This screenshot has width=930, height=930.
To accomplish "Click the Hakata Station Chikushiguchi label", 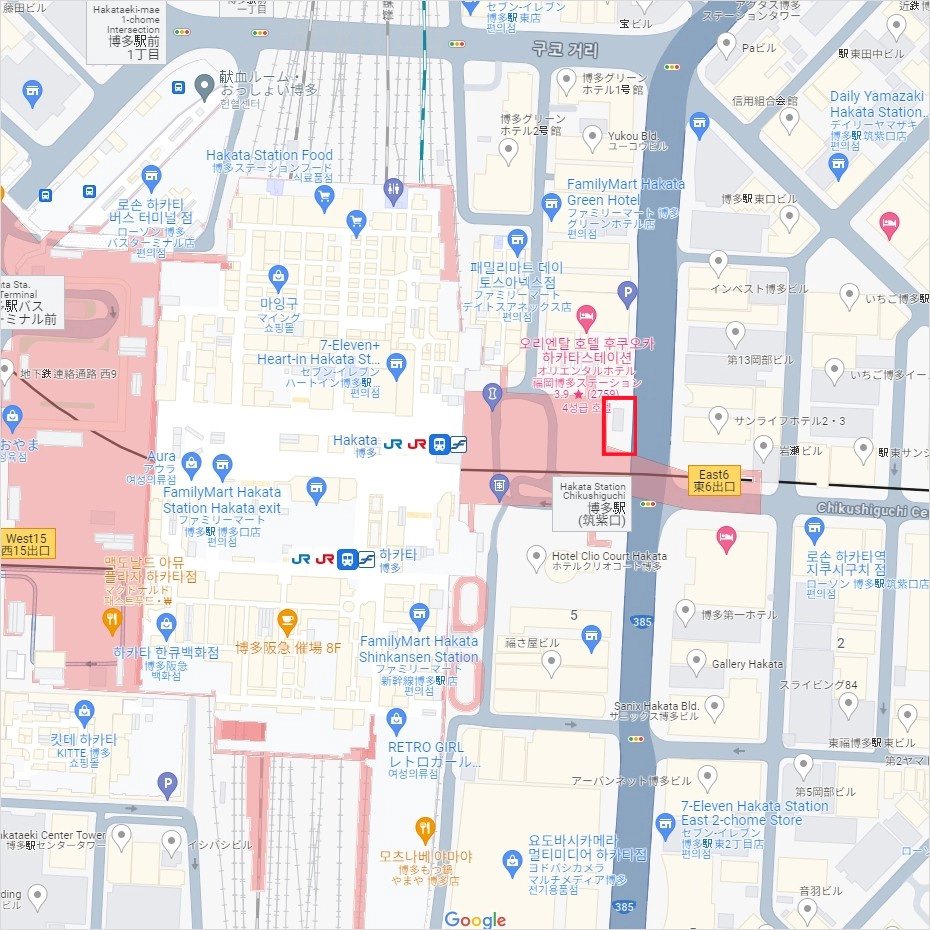I will [592, 504].
